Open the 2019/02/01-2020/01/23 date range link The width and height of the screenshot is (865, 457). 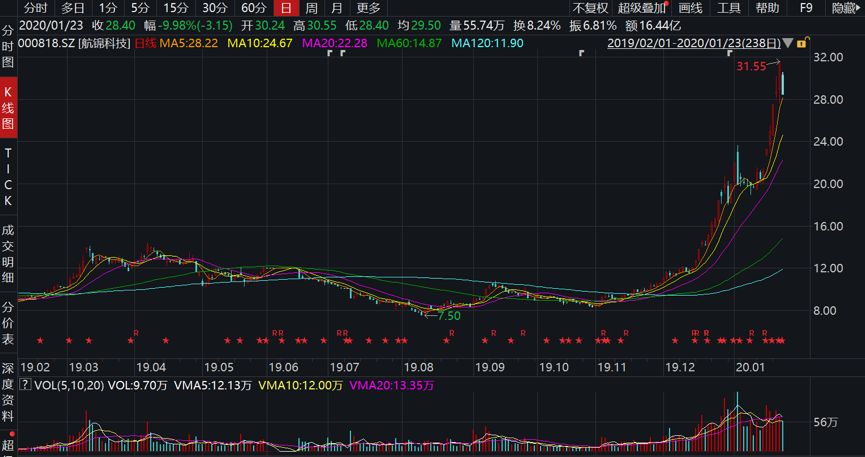695,44
